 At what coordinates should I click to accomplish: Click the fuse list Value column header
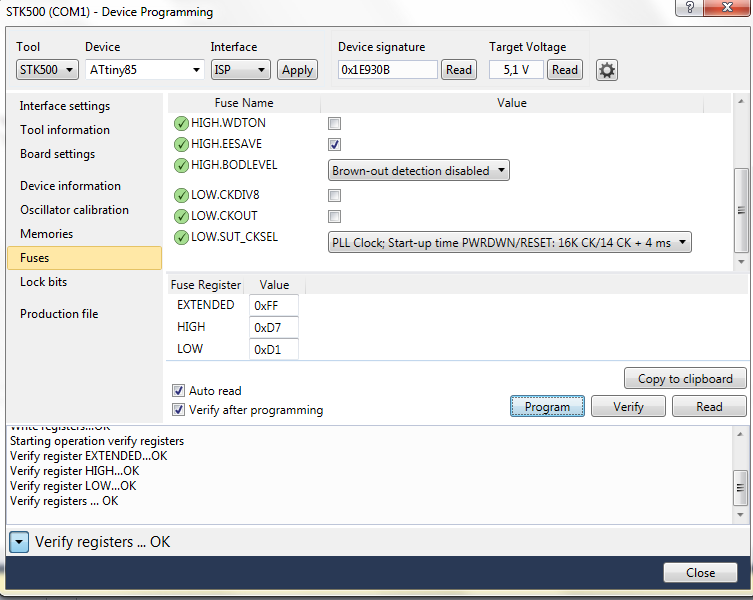click(x=512, y=103)
